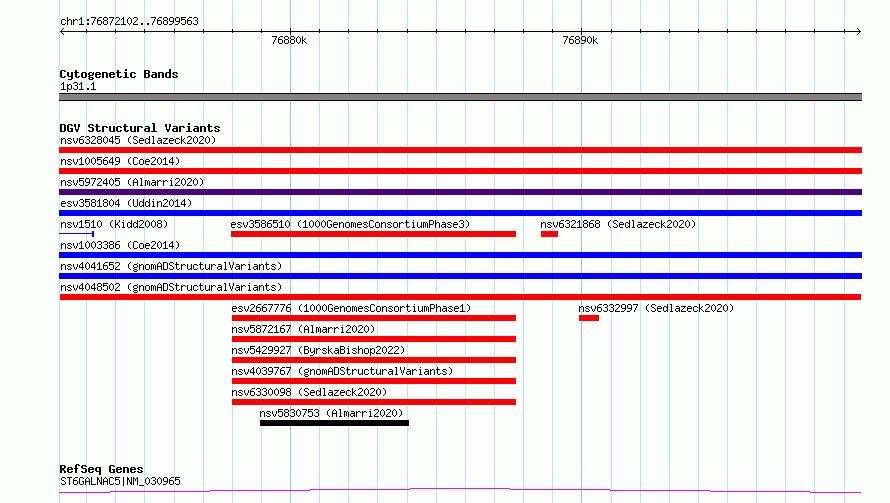Open esv2667776 (1000GenomesConsortiumPhase1) label

(351, 308)
